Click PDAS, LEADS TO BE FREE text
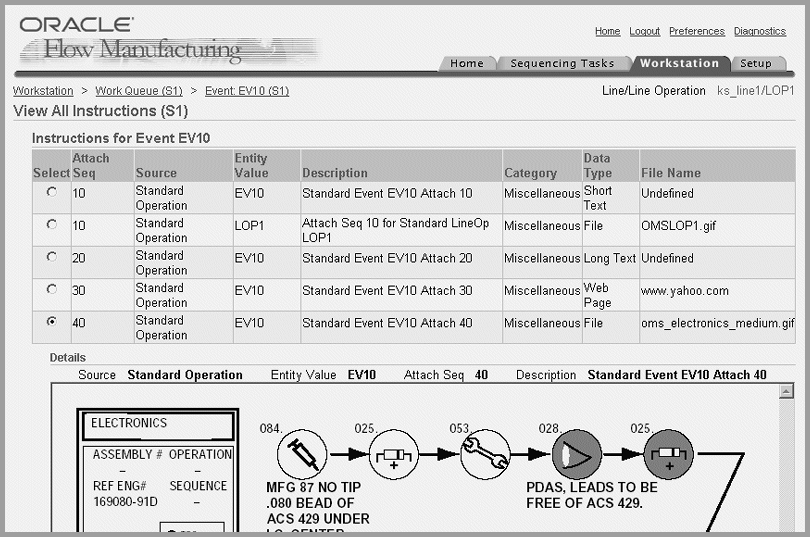 [x=592, y=495]
